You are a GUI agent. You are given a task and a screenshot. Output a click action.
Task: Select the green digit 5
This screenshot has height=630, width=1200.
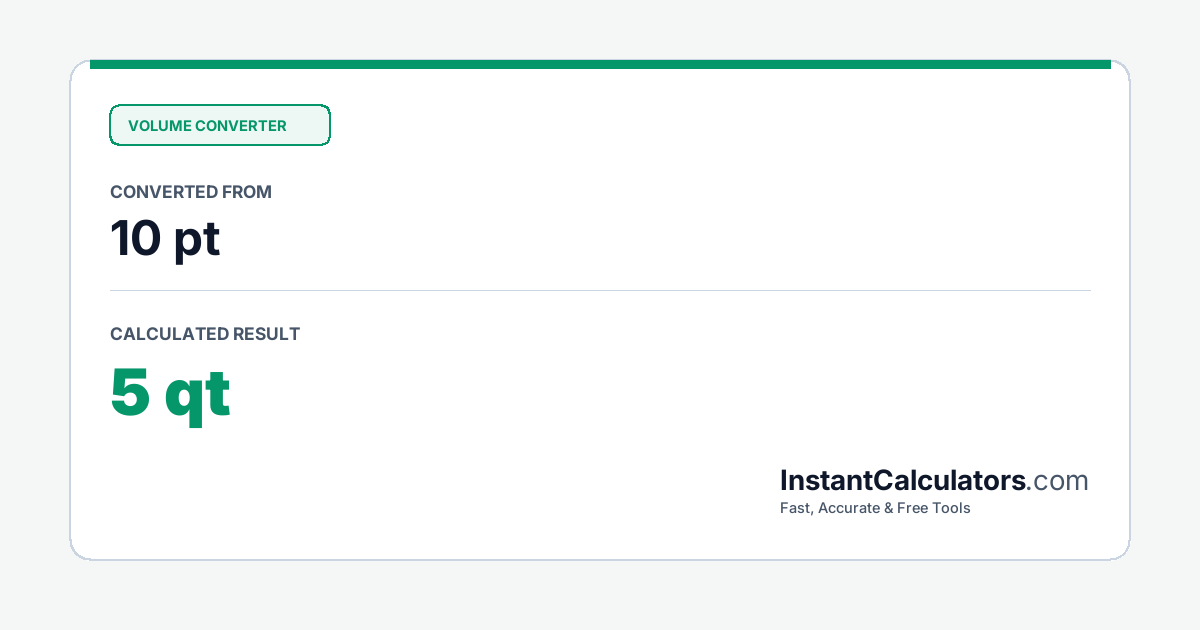click(x=130, y=391)
